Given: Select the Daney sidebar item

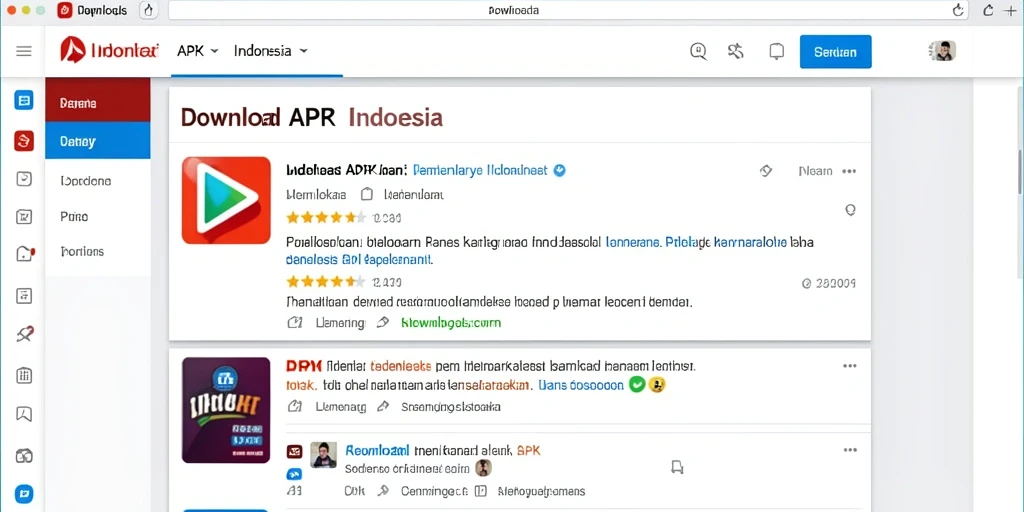Looking at the screenshot, I should (x=97, y=141).
